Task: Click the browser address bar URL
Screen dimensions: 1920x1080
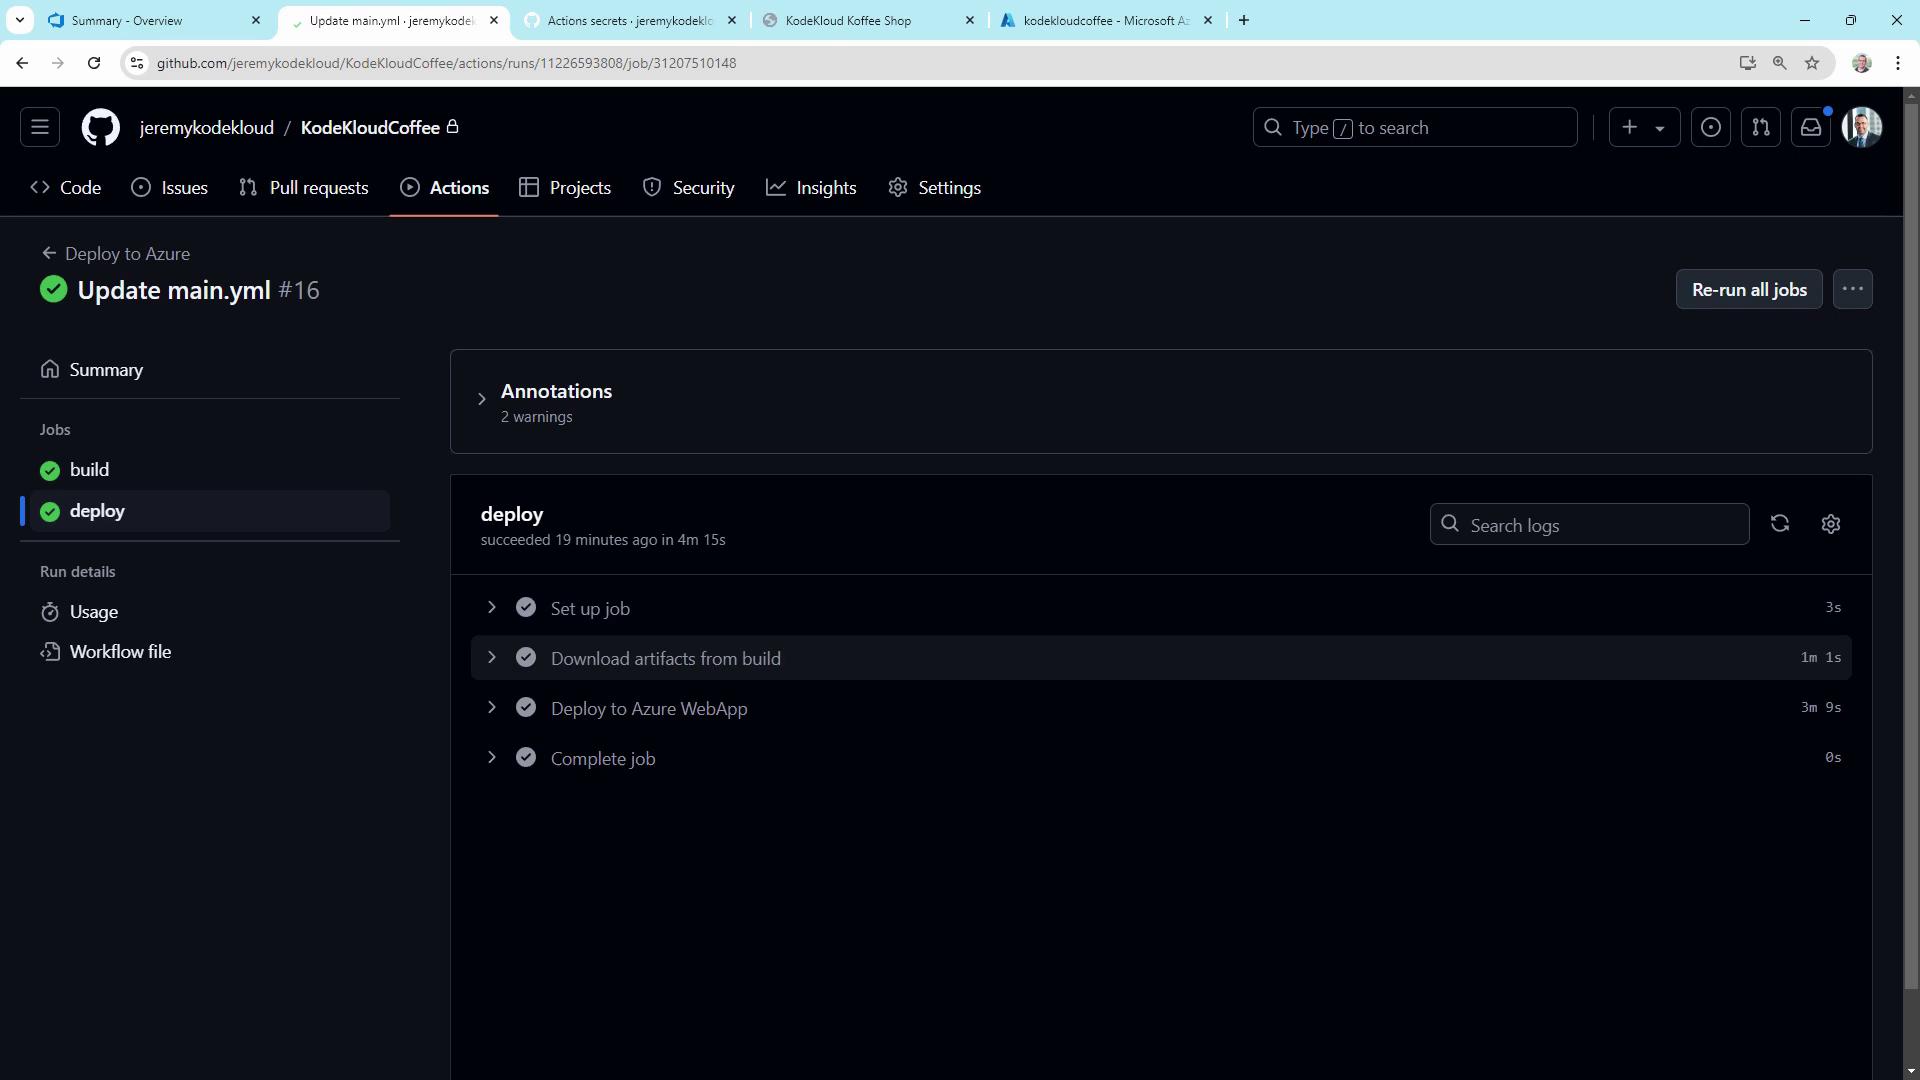Action: (446, 63)
